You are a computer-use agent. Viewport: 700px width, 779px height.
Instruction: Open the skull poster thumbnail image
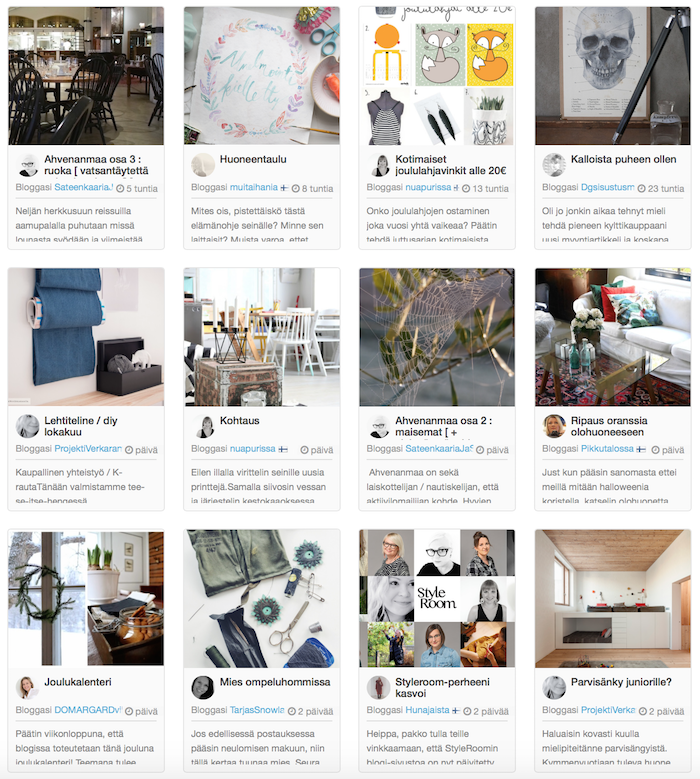coord(613,76)
